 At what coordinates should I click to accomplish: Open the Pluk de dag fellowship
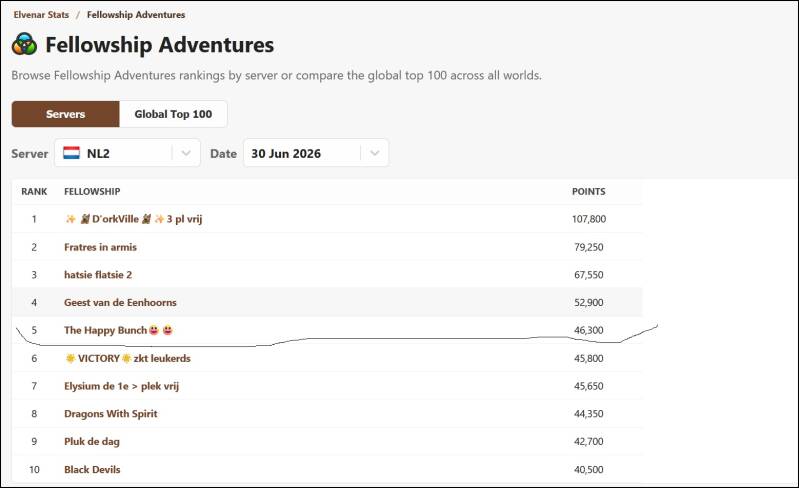(92, 442)
